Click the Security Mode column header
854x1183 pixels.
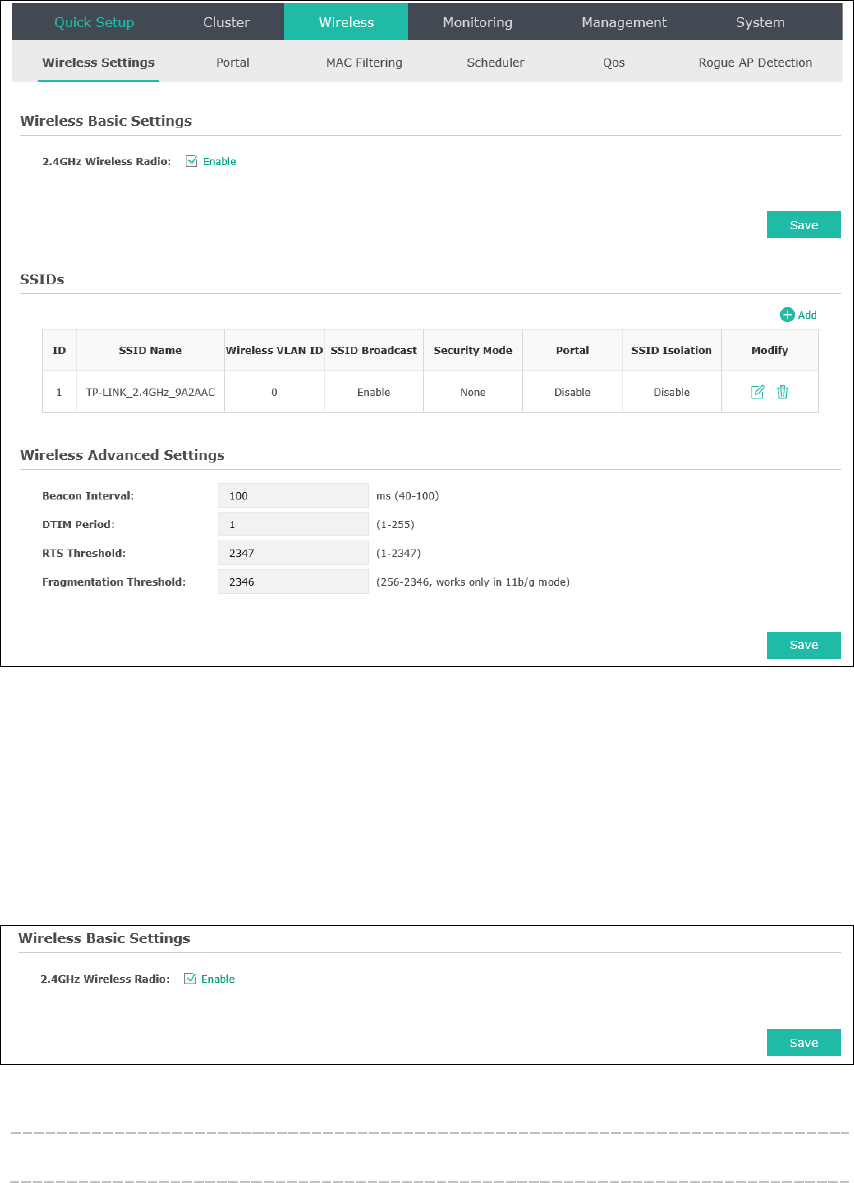[x=473, y=350]
